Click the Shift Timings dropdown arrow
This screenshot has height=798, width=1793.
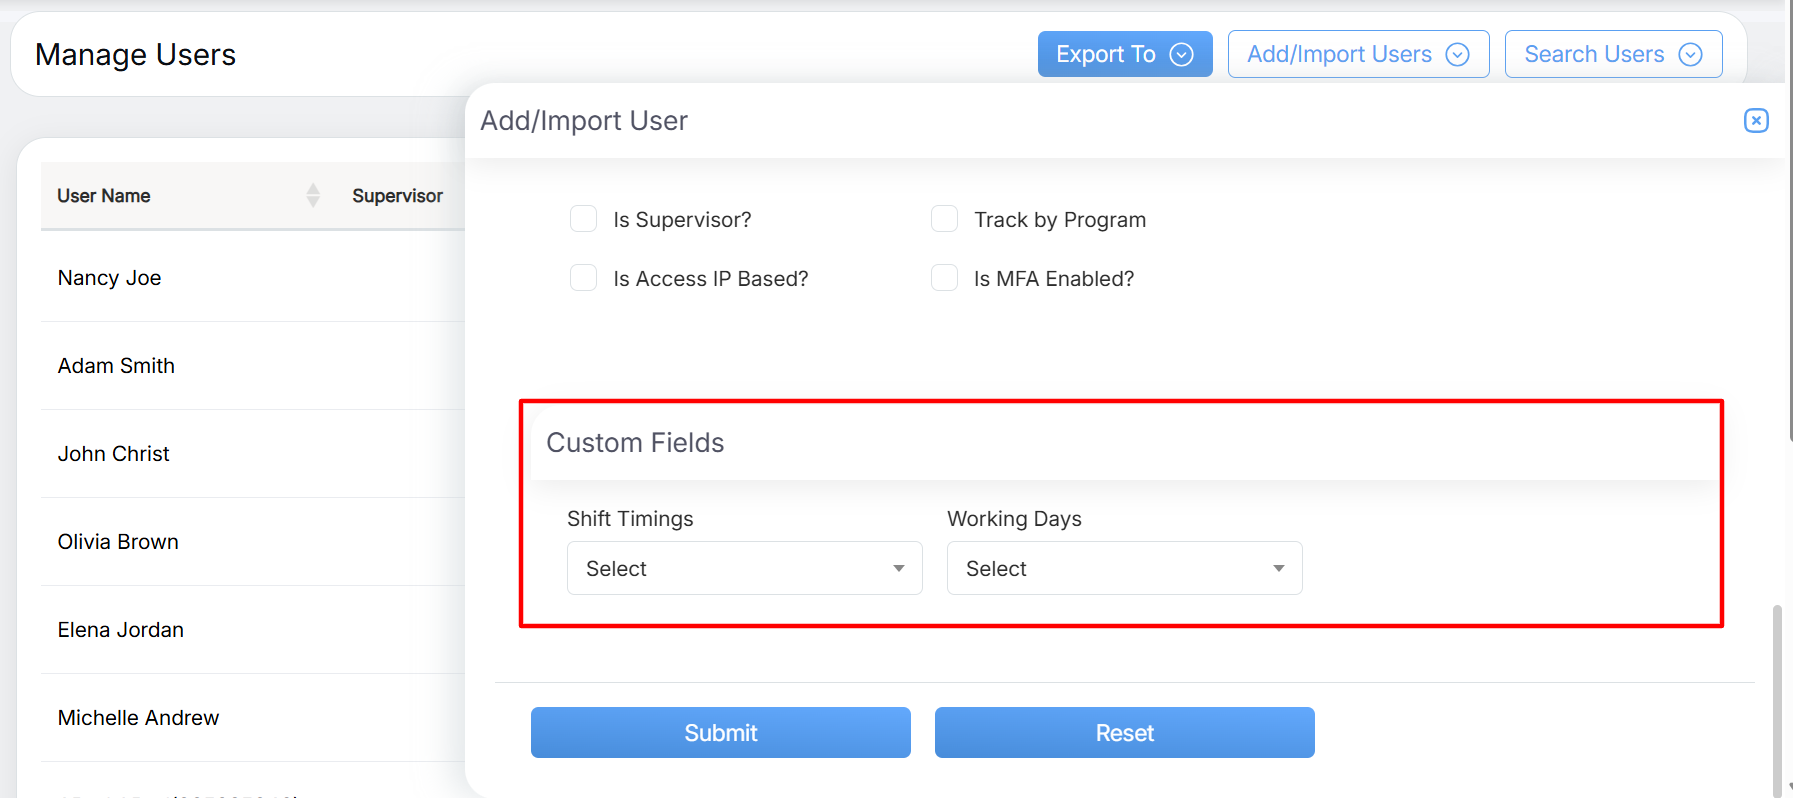tap(898, 568)
